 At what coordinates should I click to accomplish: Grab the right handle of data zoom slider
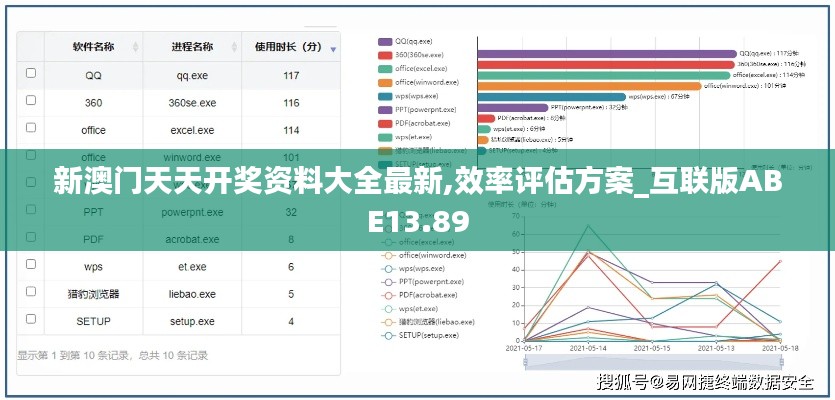click(x=781, y=363)
